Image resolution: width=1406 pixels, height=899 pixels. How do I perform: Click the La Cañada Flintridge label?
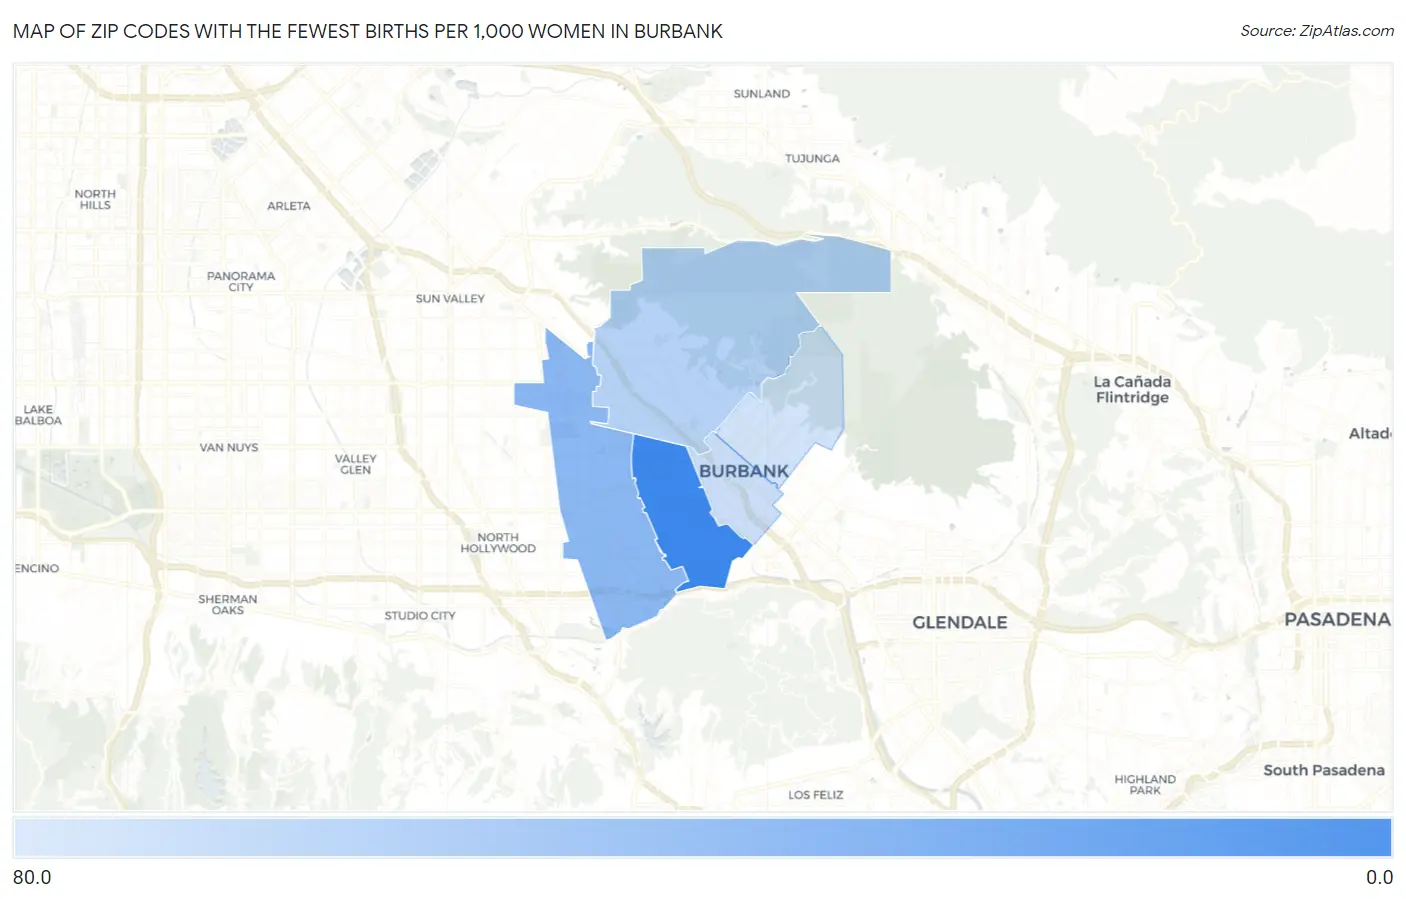(1132, 389)
